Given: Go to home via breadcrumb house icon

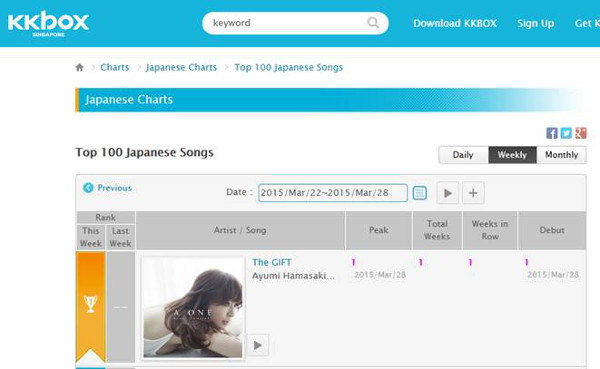Looking at the screenshot, I should click(80, 67).
